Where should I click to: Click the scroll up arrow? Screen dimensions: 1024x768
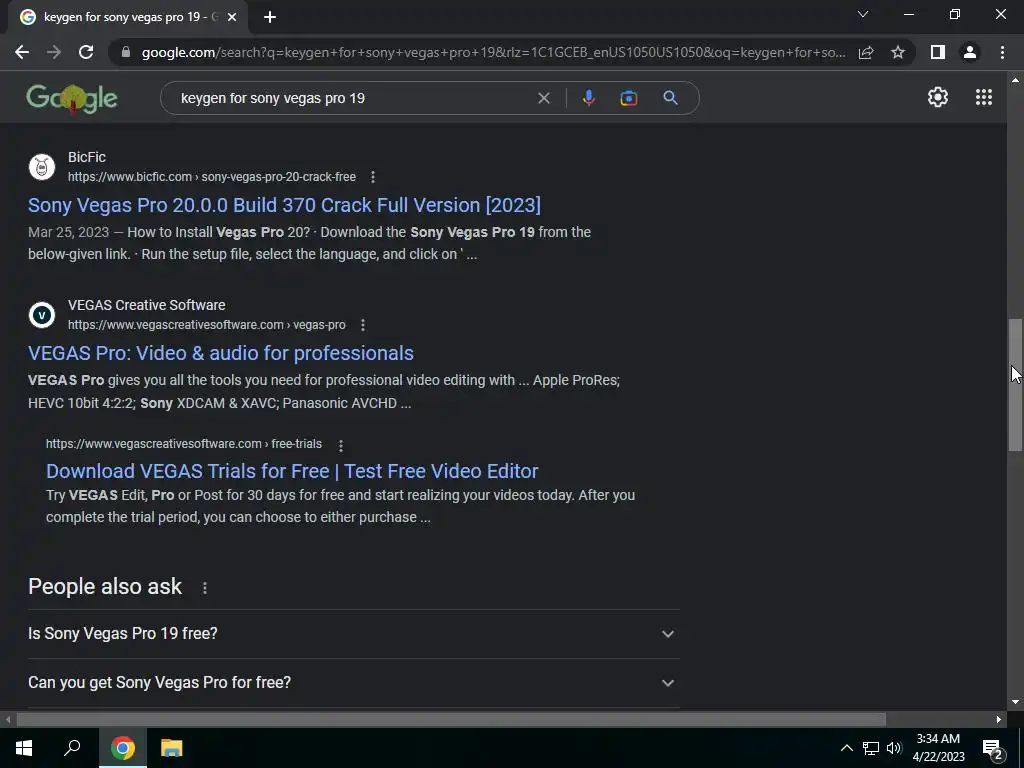click(1015, 80)
